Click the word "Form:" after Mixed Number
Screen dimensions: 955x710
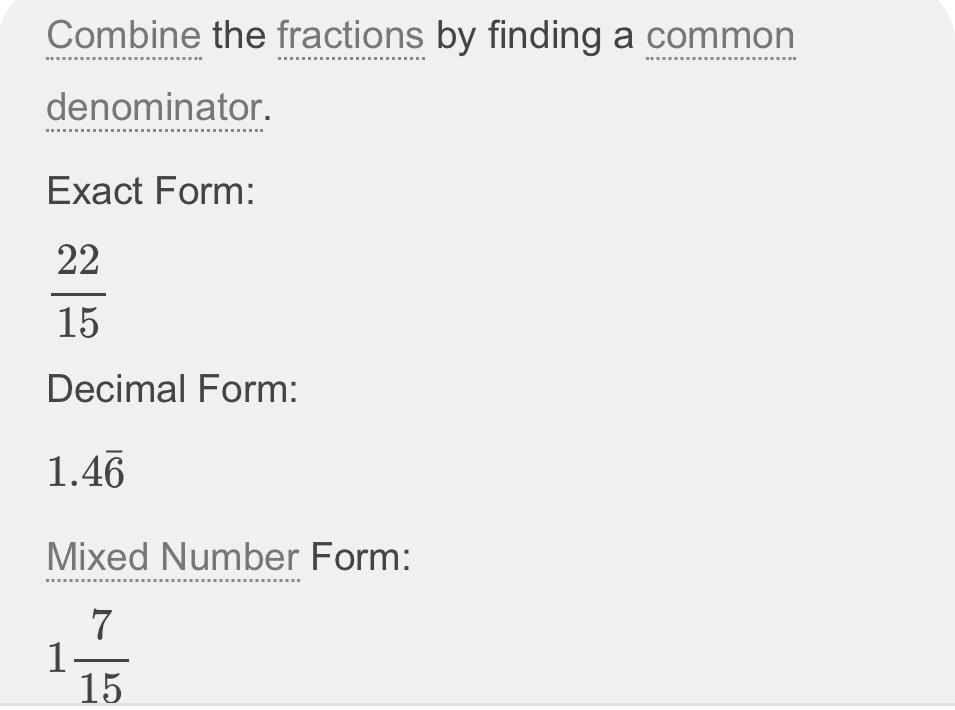pyautogui.click(x=361, y=557)
